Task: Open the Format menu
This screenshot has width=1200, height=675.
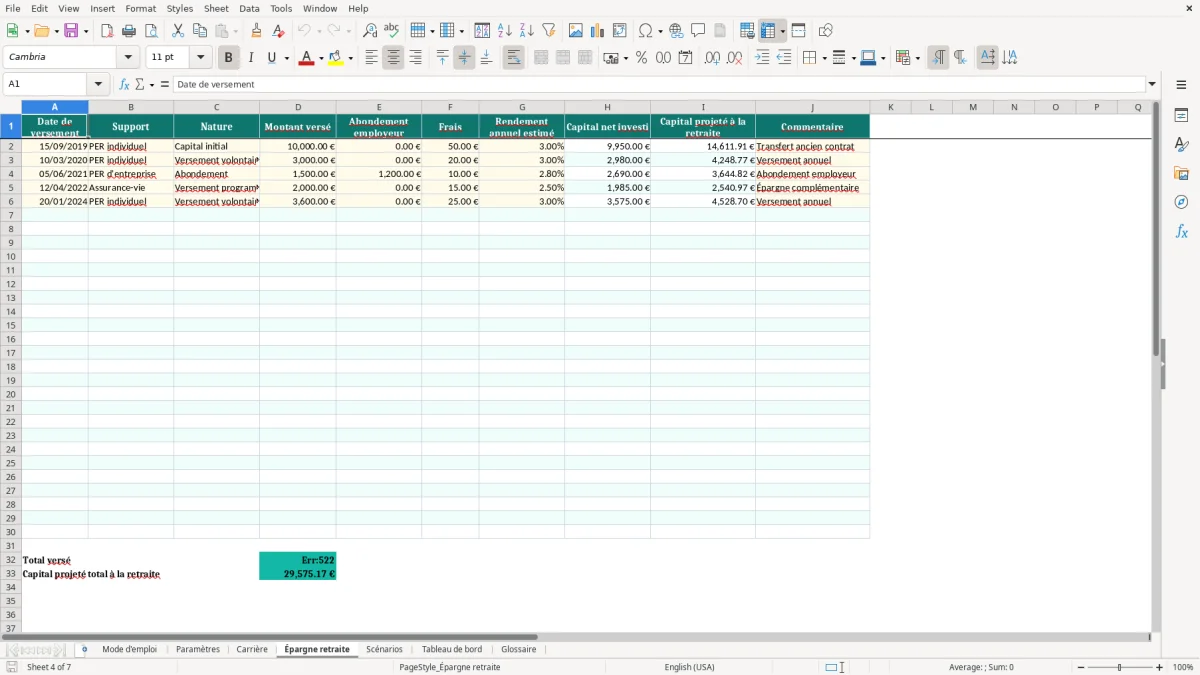Action: pos(141,8)
